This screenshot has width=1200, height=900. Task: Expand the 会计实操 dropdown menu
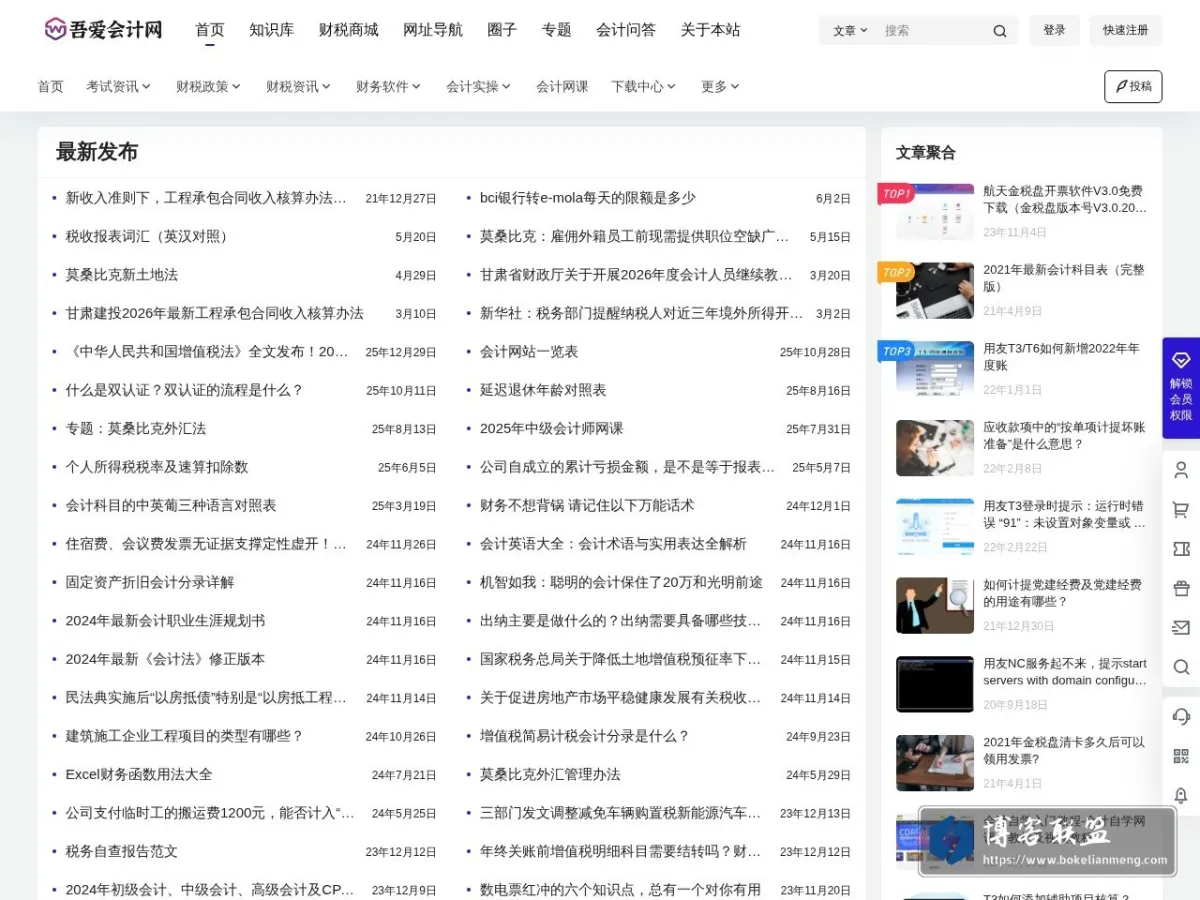(478, 87)
